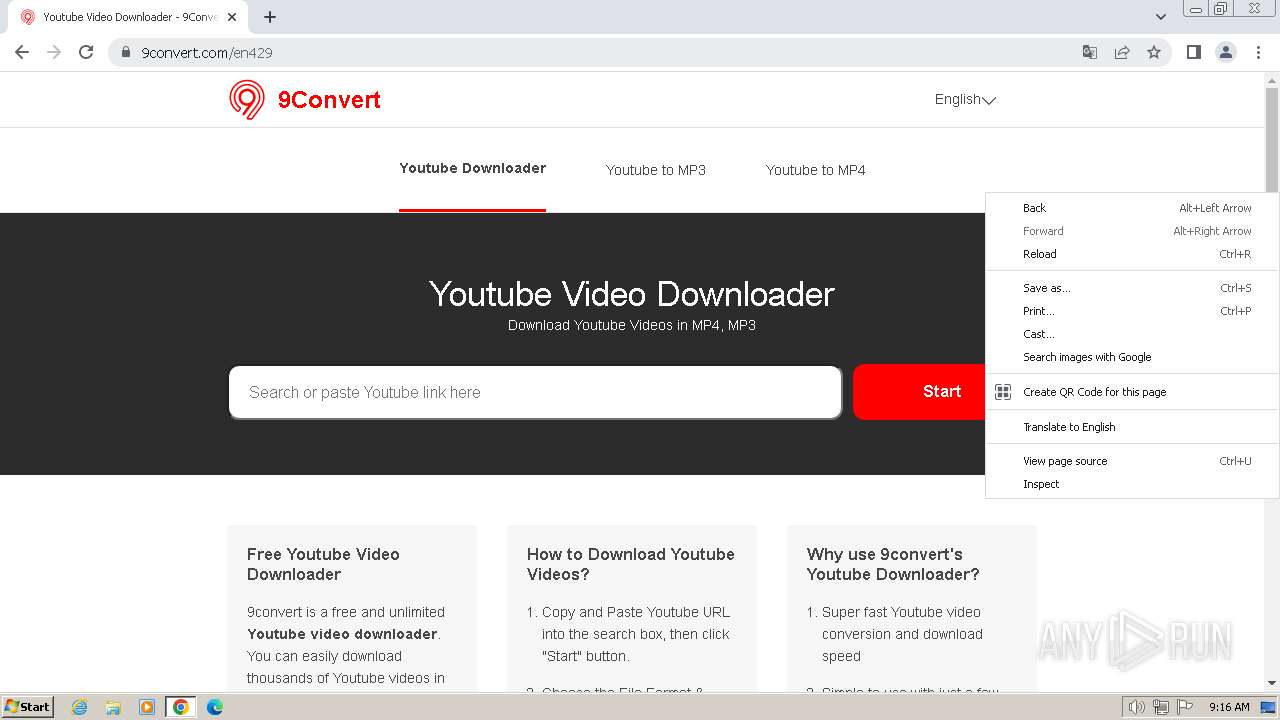This screenshot has height=720, width=1280.
Task: Close the Youtube Video Downloader tab
Action: coord(232,17)
